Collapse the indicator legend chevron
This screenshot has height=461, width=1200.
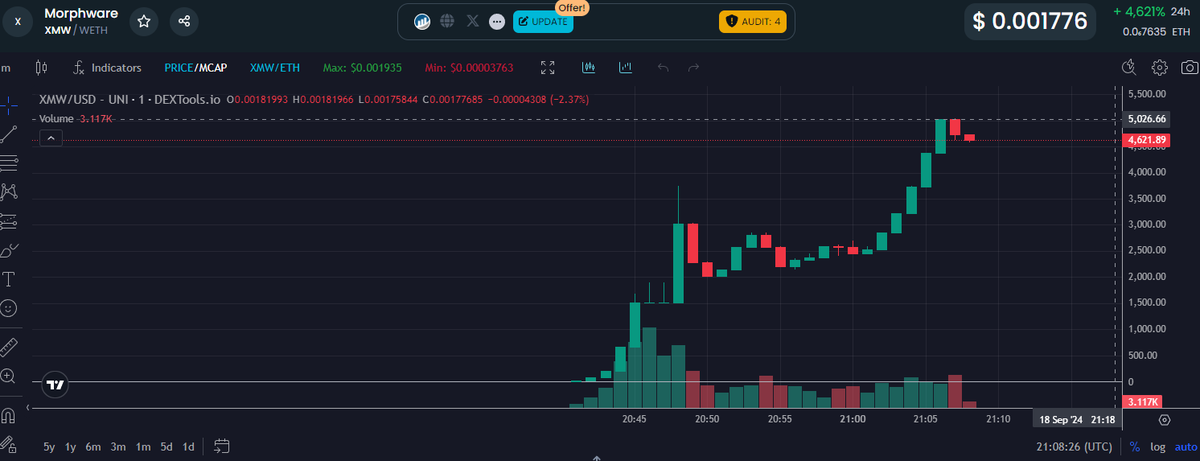(51, 139)
